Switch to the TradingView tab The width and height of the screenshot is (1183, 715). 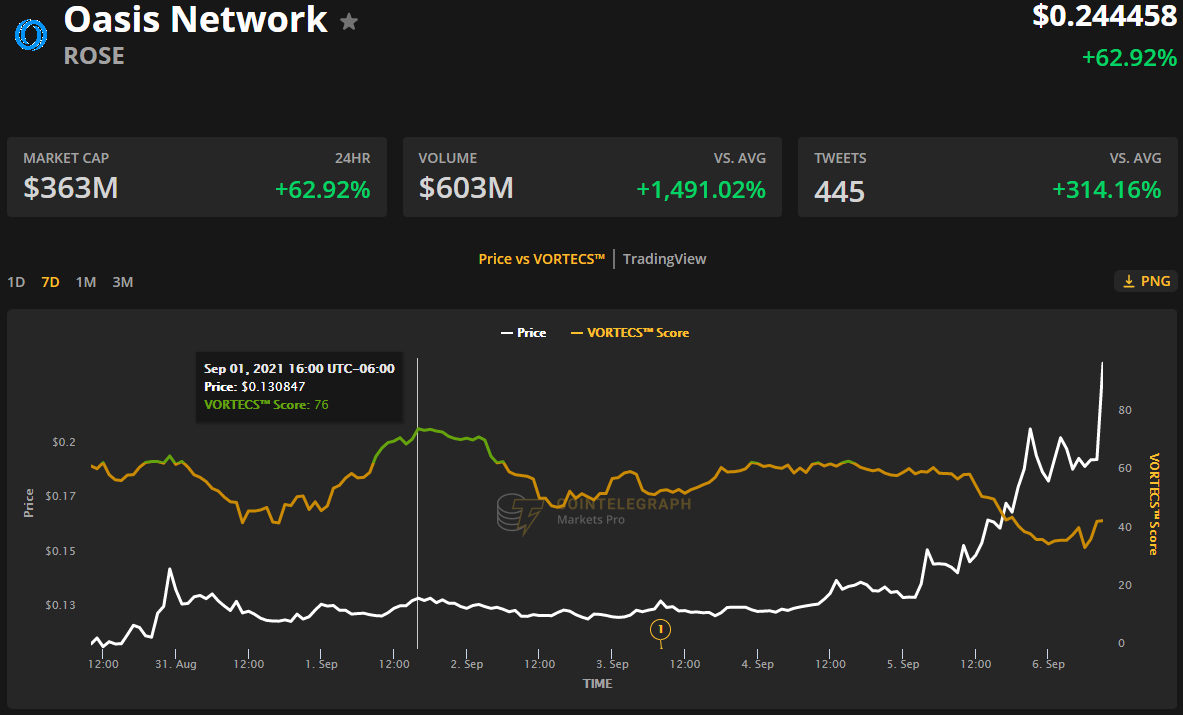coord(664,259)
